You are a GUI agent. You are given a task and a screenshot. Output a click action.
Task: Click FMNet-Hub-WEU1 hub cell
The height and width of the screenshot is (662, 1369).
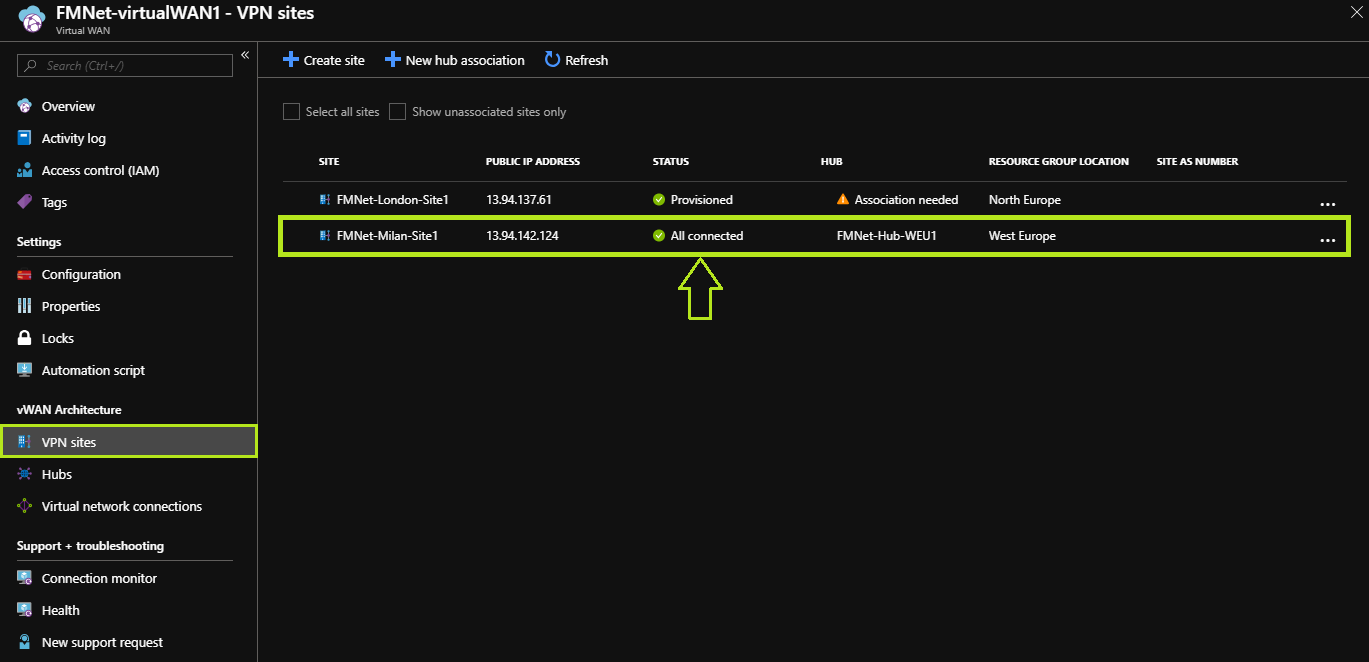coord(887,236)
